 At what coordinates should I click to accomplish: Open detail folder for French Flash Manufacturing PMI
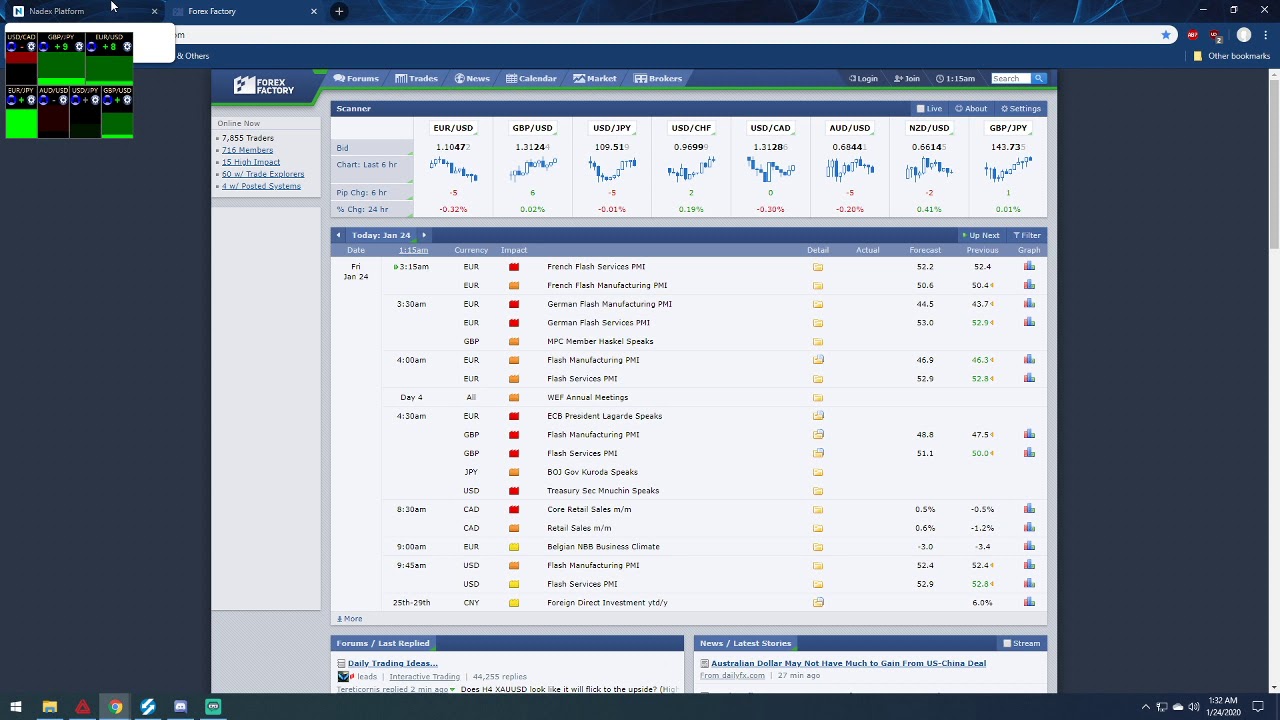[x=818, y=286]
